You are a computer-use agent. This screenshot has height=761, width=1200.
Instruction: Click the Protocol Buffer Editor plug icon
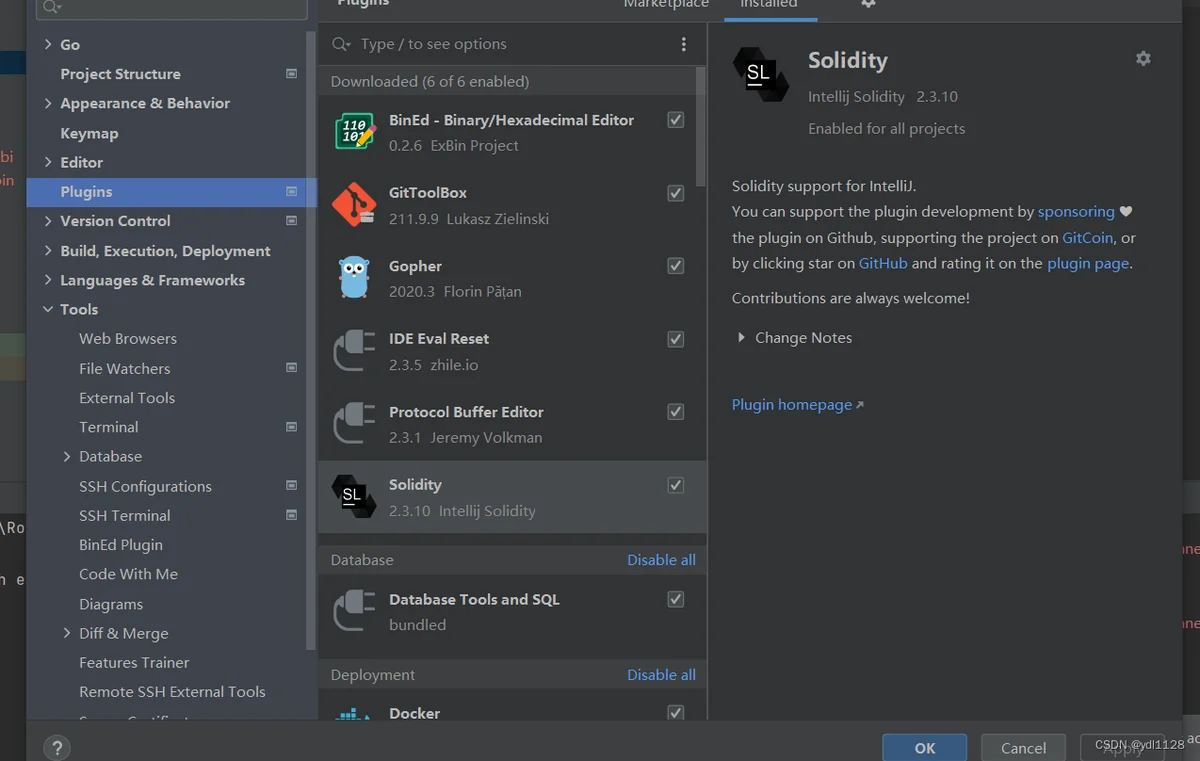point(354,424)
